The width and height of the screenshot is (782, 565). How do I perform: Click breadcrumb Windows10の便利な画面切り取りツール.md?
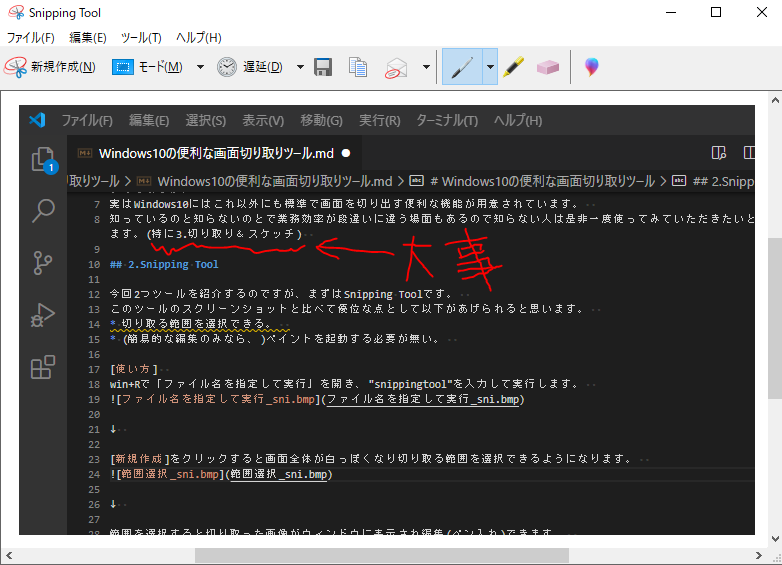tap(275, 182)
